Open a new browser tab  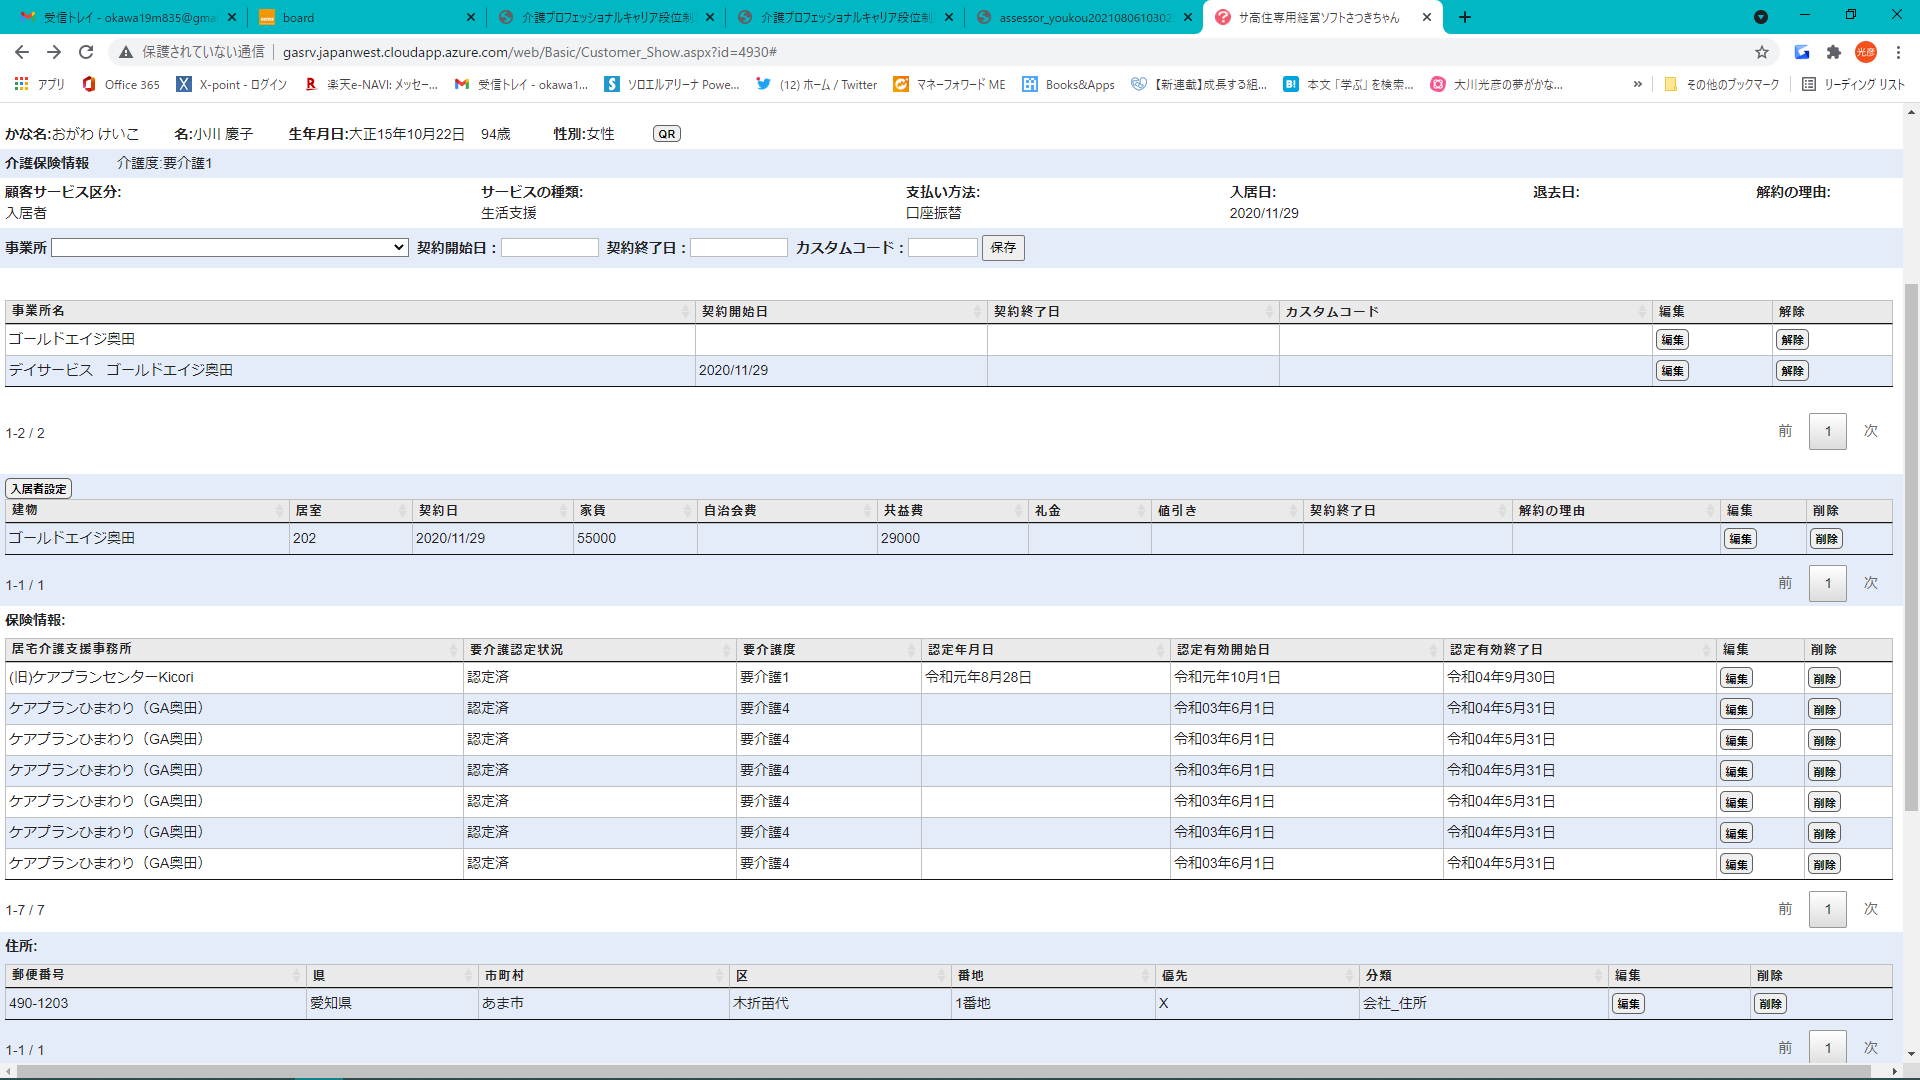[x=1465, y=17]
